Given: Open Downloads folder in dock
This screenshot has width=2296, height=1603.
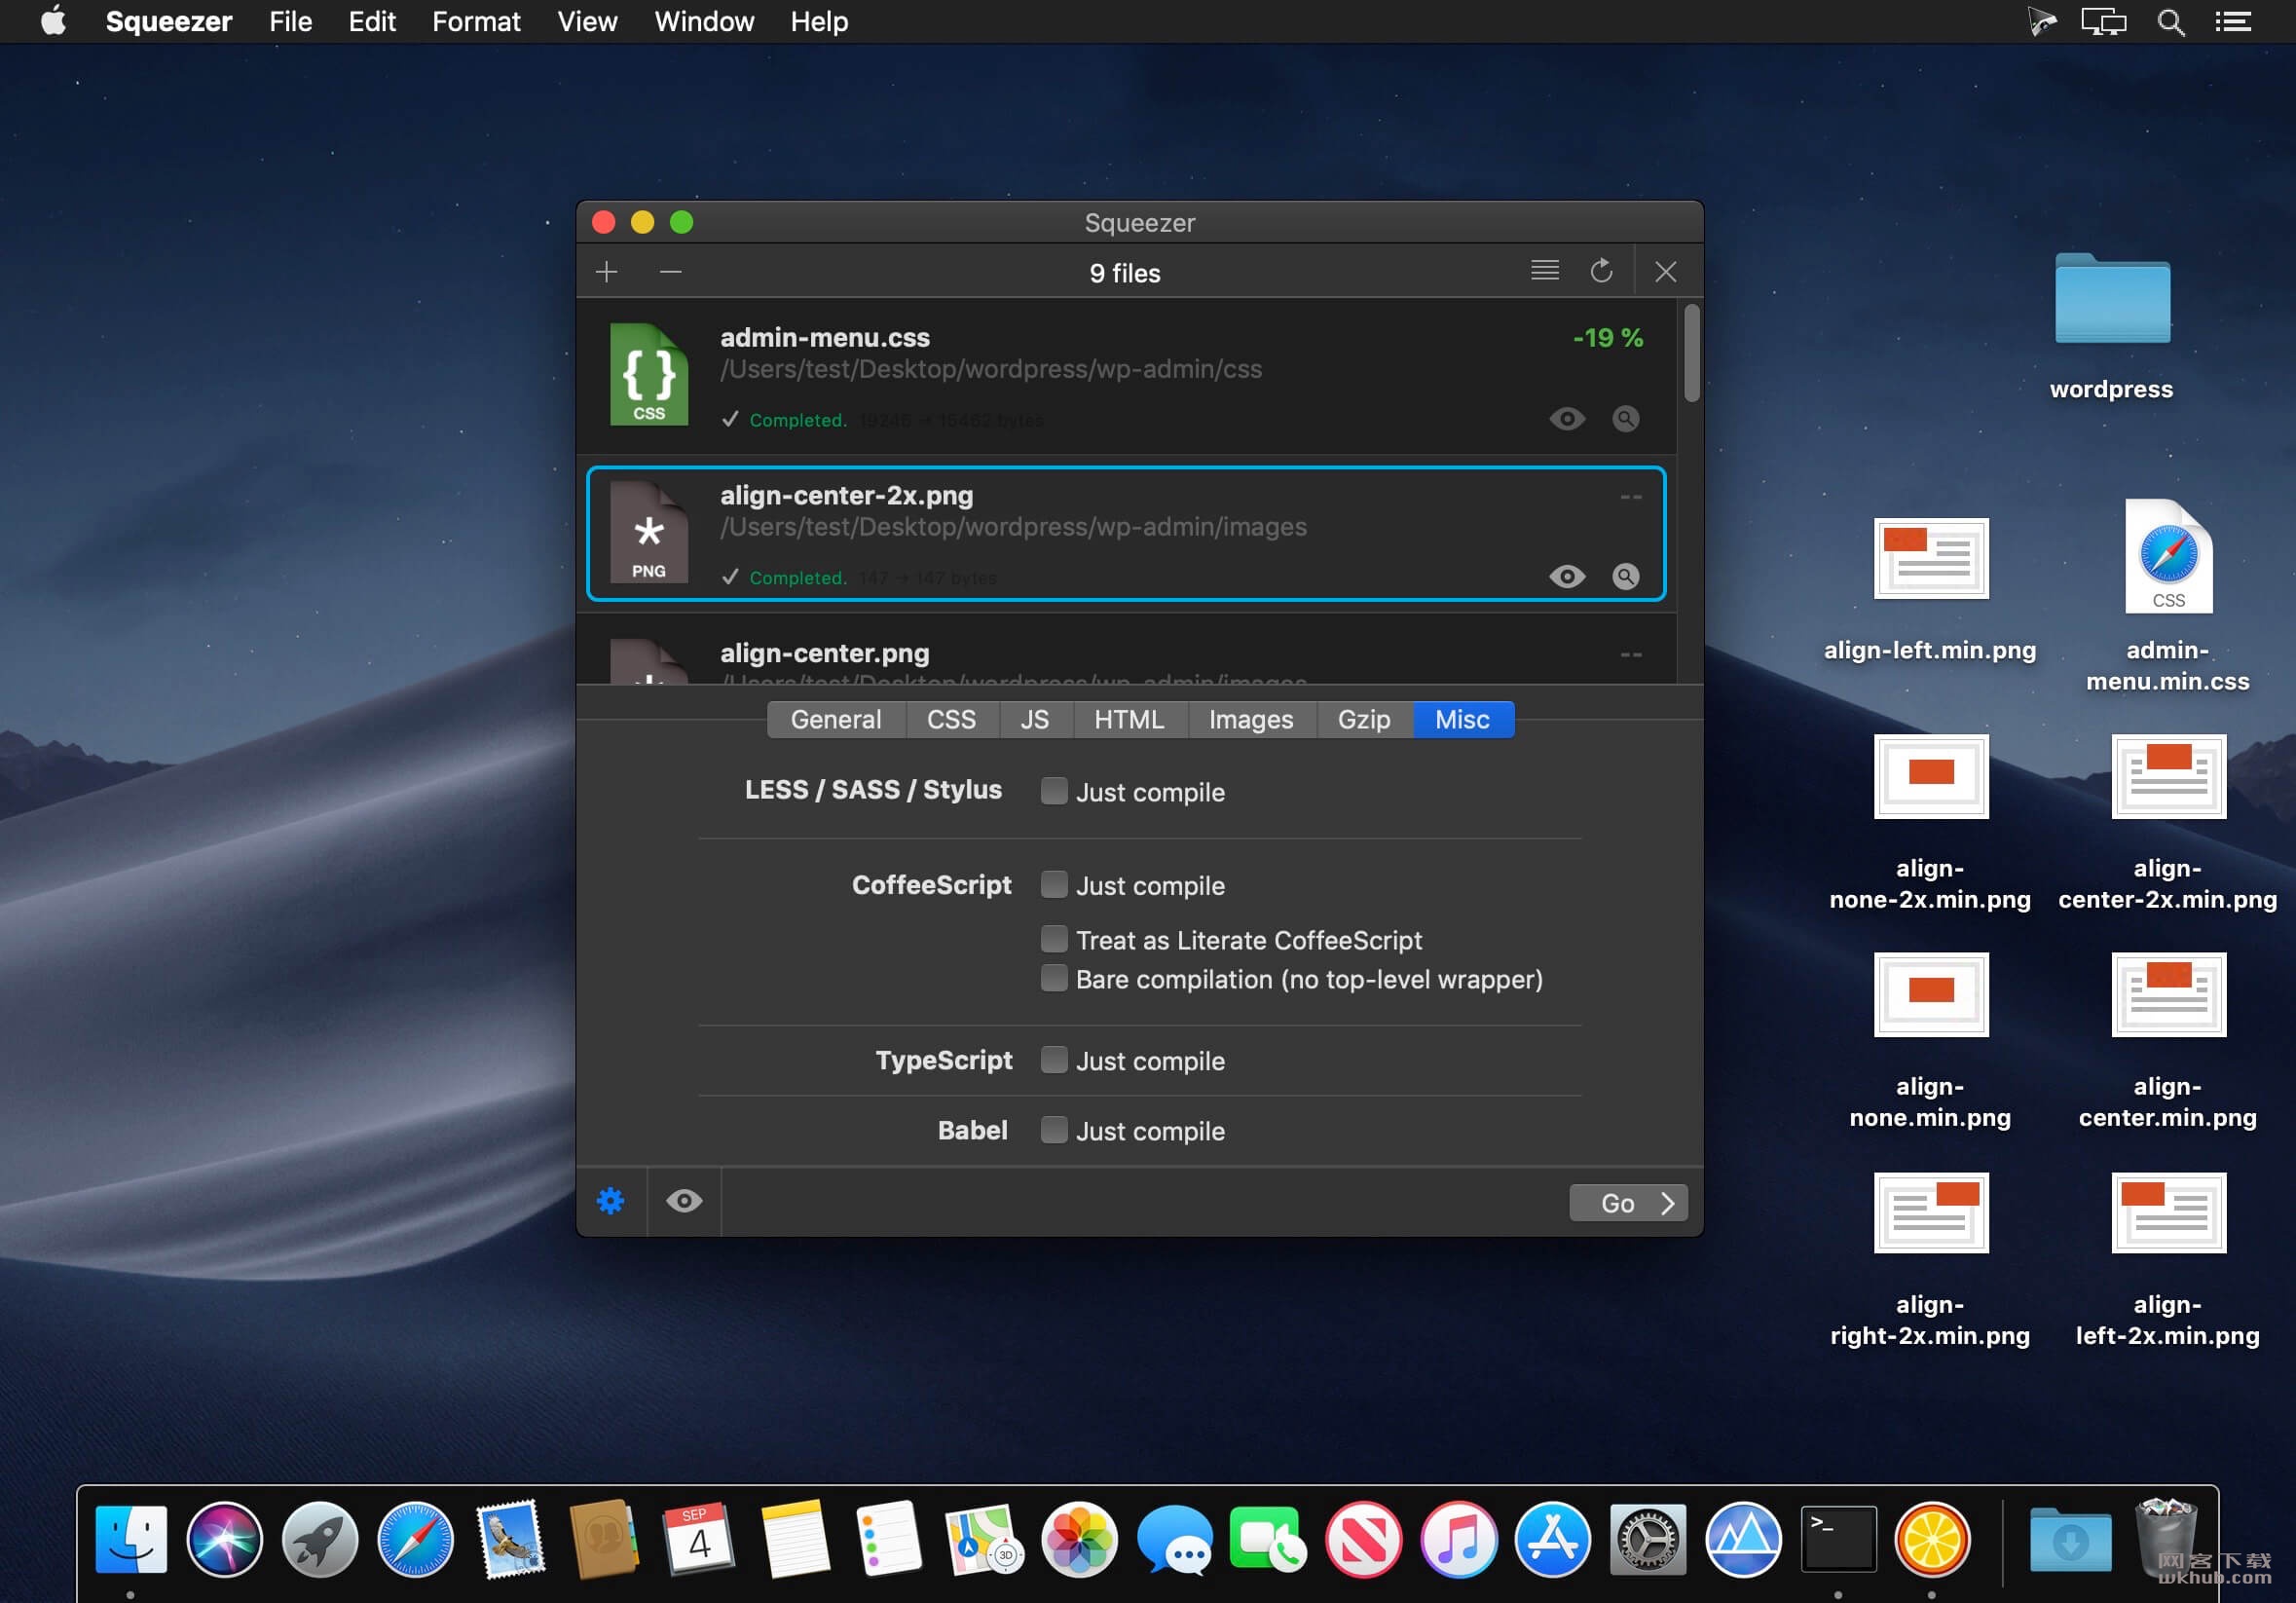Looking at the screenshot, I should (2070, 1539).
